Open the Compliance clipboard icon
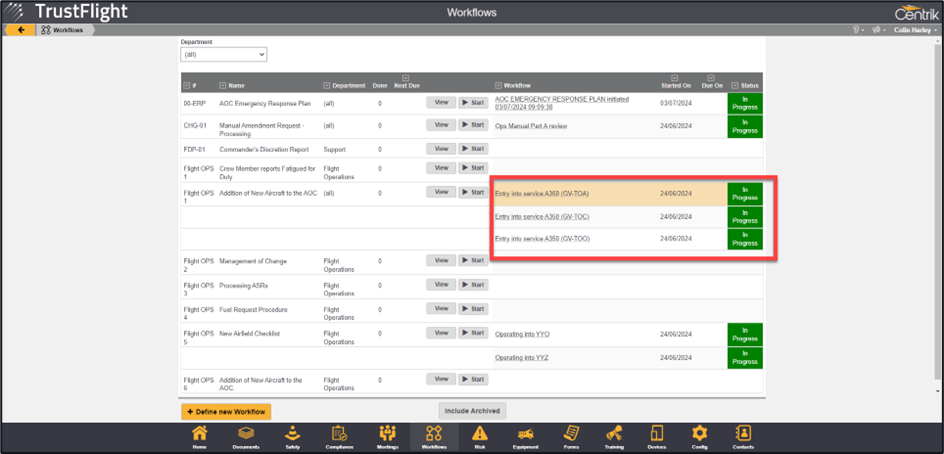Screen dimensions: 944x454 click(x=339, y=436)
